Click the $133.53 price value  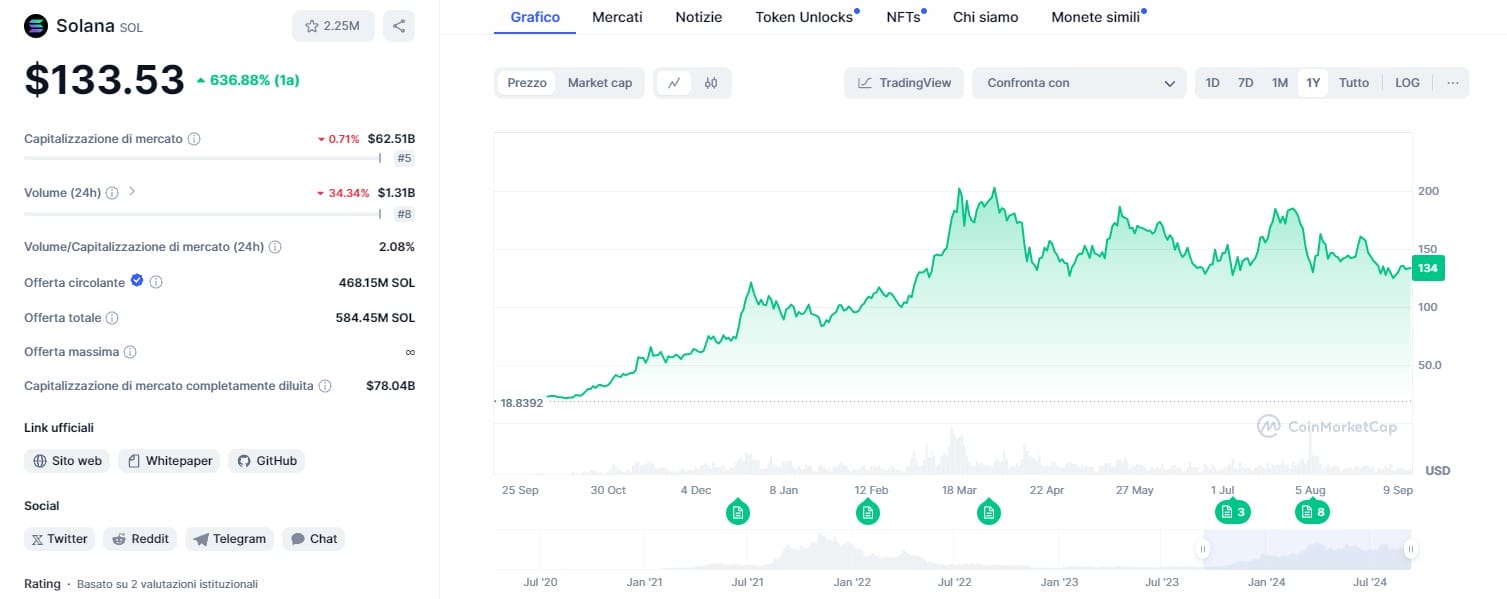pos(104,80)
